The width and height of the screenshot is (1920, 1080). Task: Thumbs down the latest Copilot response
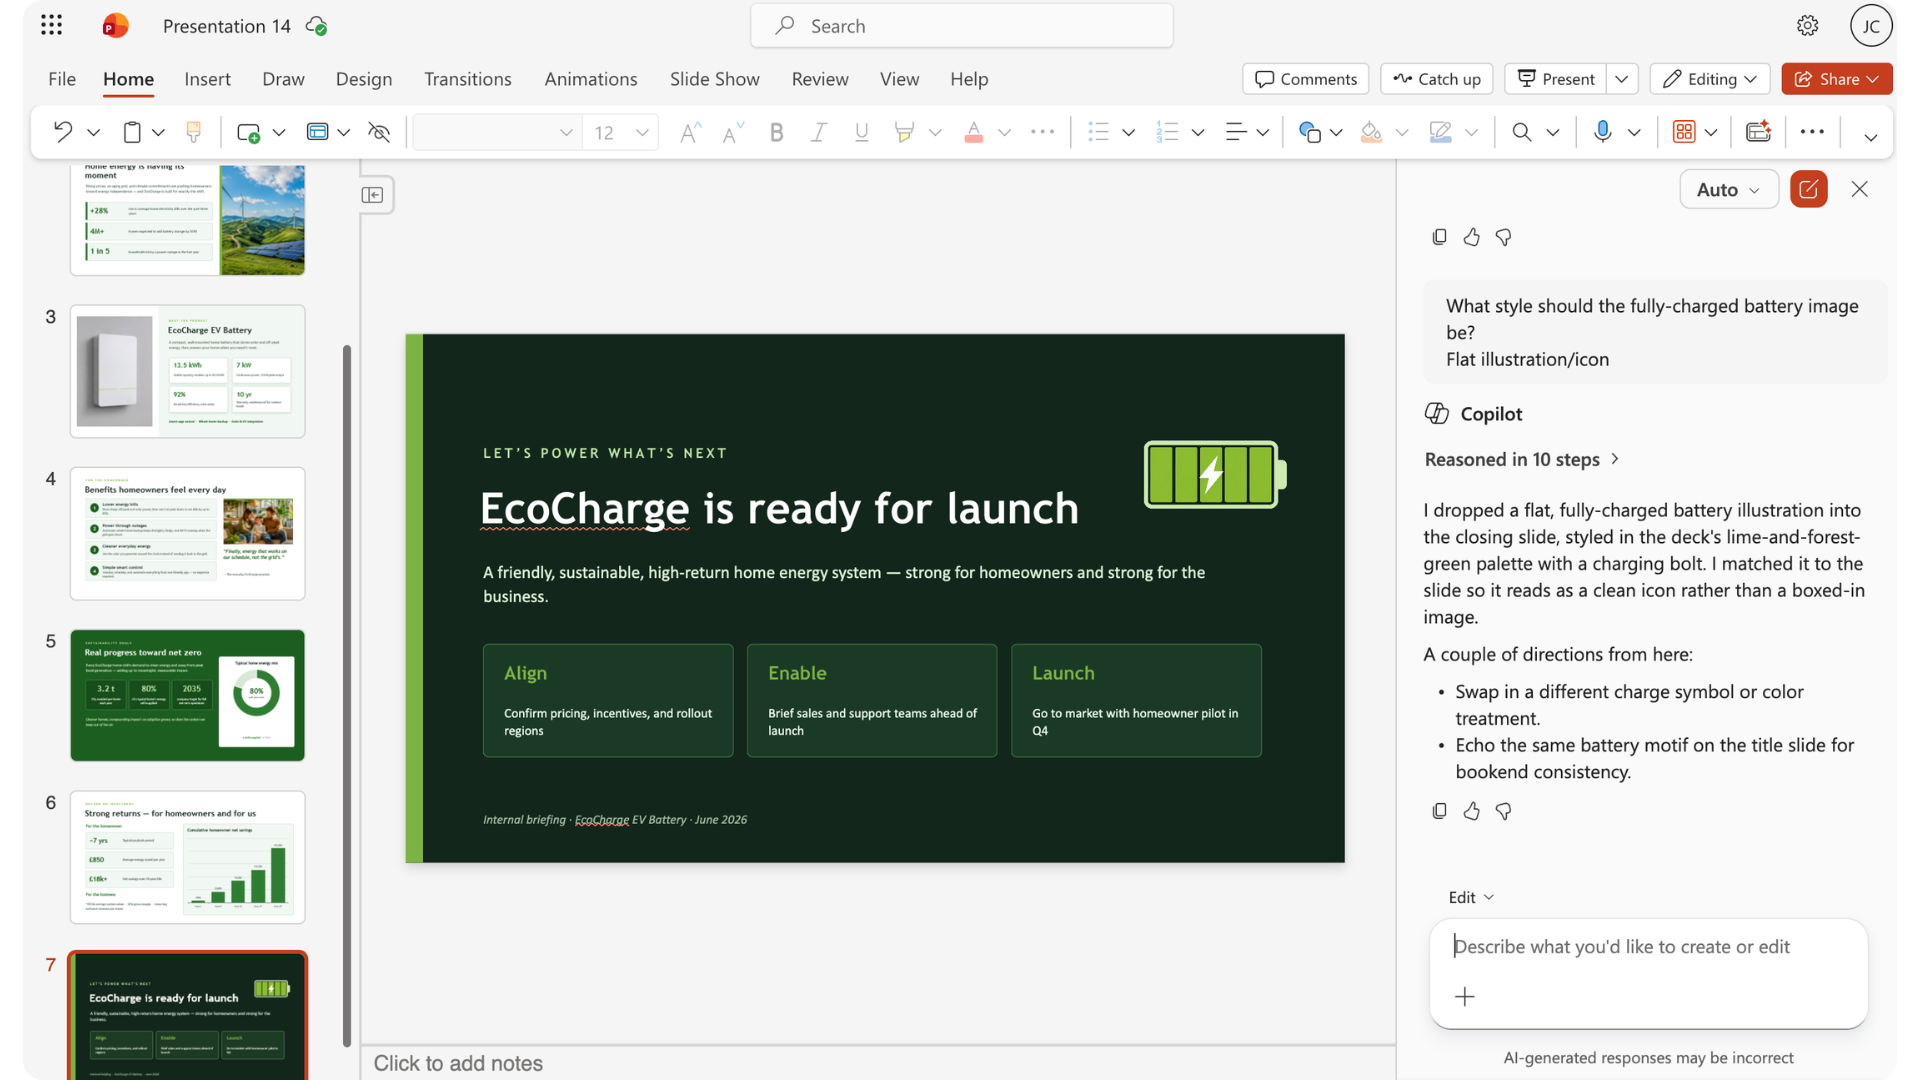[x=1503, y=811]
